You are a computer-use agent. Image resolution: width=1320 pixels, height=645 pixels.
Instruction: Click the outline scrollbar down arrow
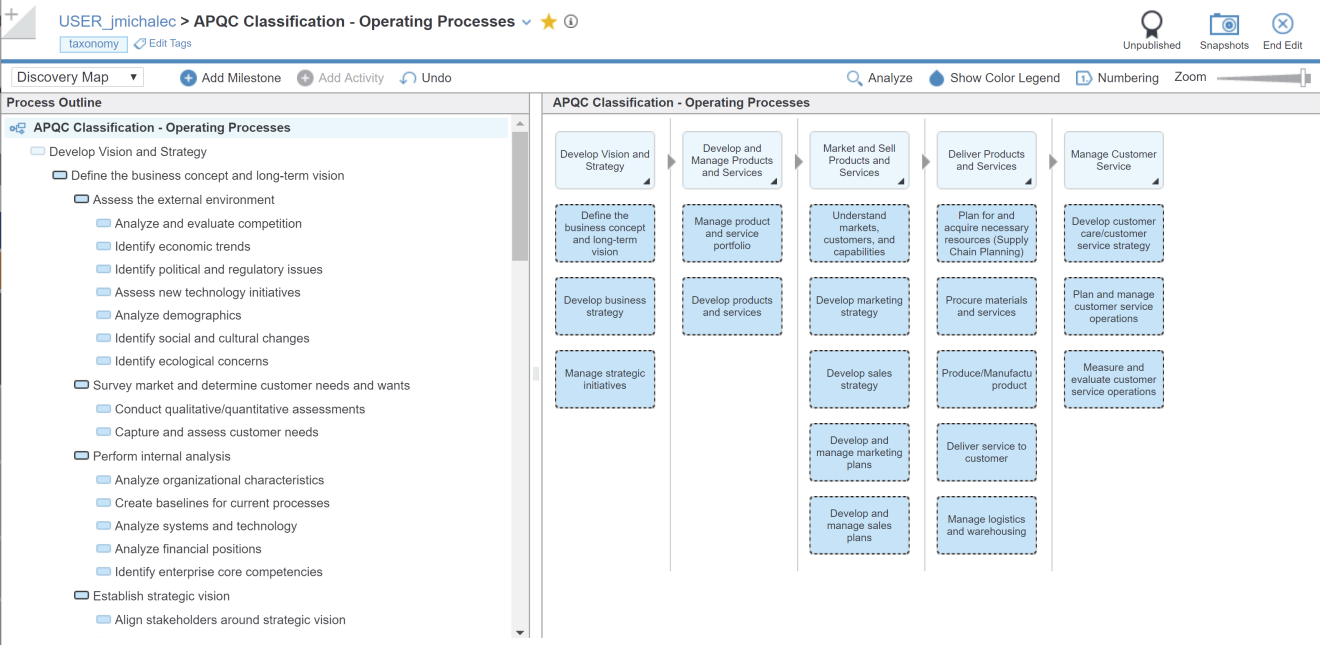pos(520,632)
